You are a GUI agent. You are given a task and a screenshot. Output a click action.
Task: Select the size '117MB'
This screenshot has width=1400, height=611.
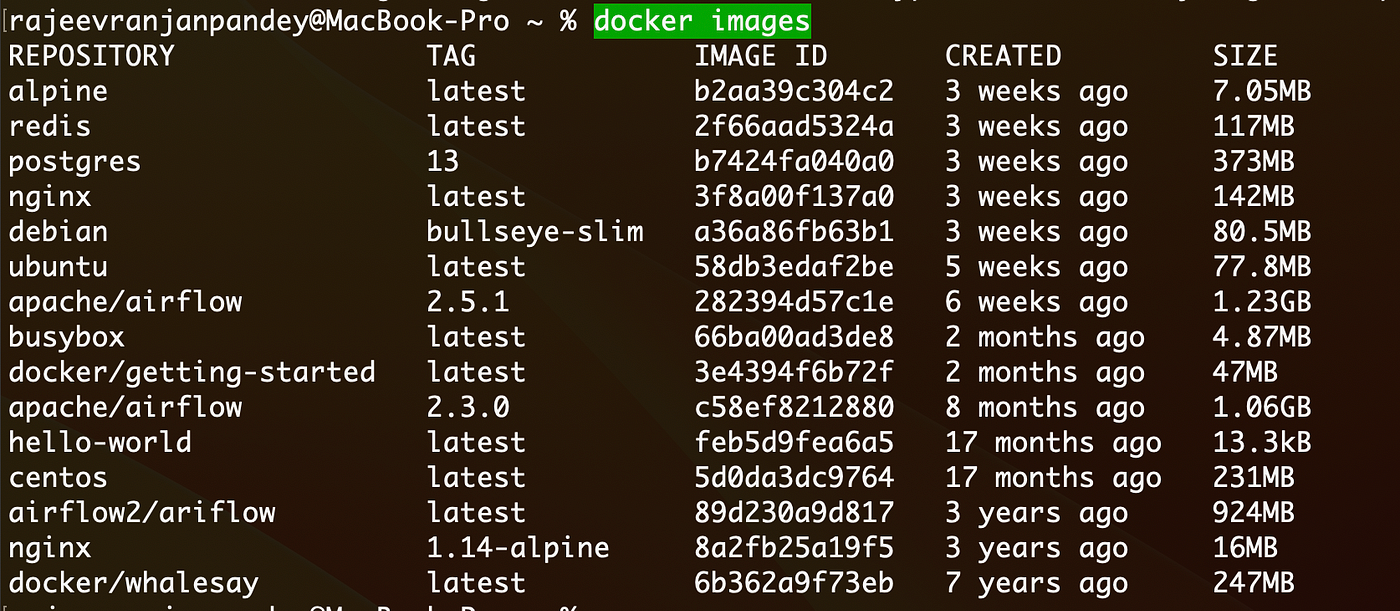coord(1254,127)
